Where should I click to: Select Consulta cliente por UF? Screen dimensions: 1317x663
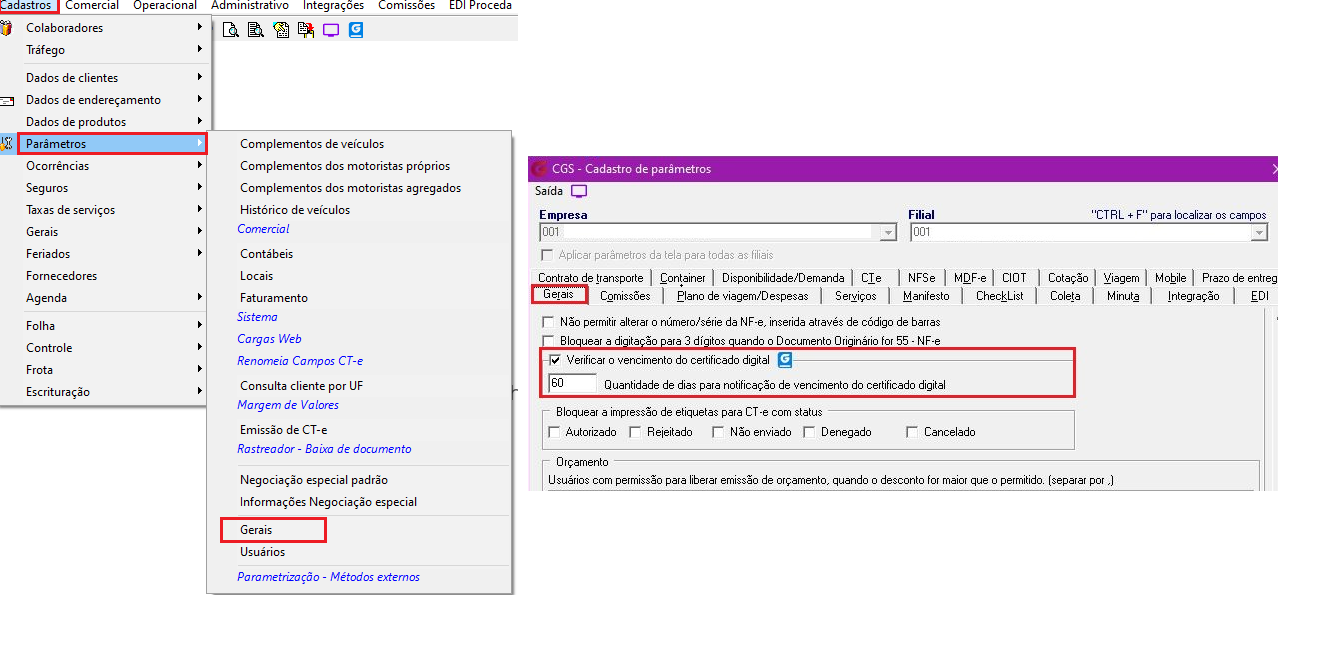(301, 386)
